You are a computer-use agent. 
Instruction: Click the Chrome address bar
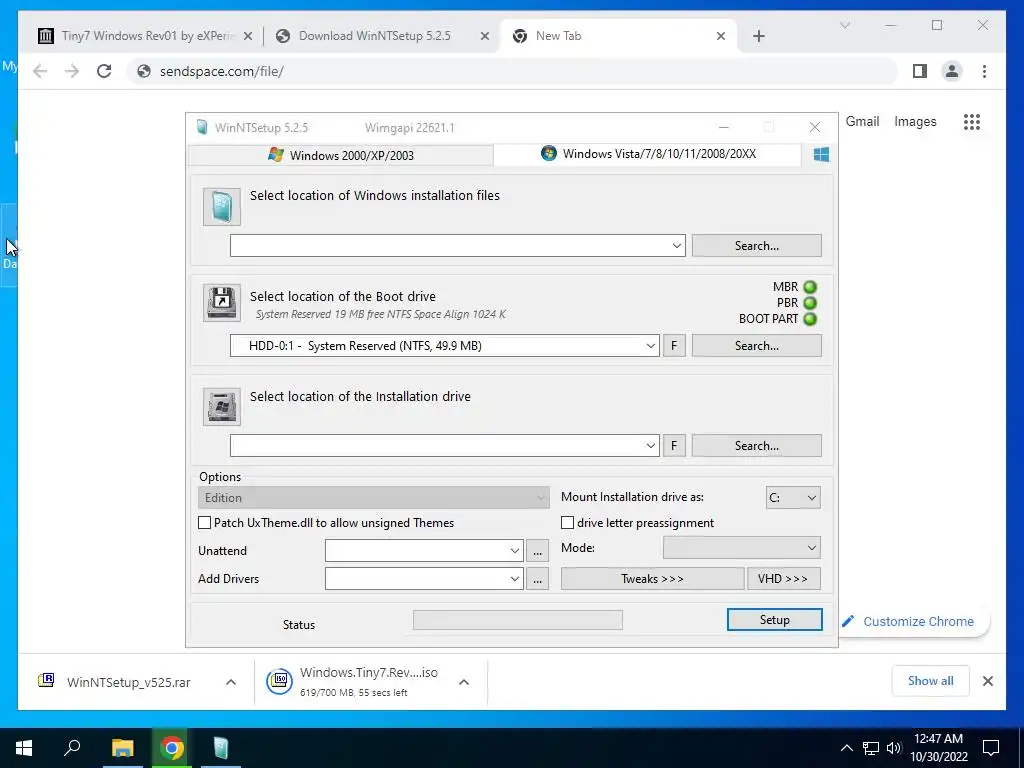point(511,71)
